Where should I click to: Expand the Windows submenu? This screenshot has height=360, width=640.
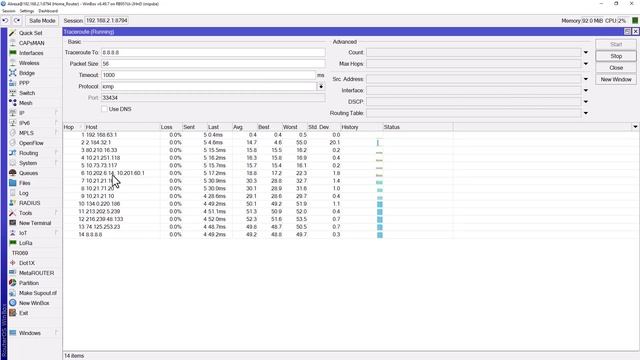56,333
